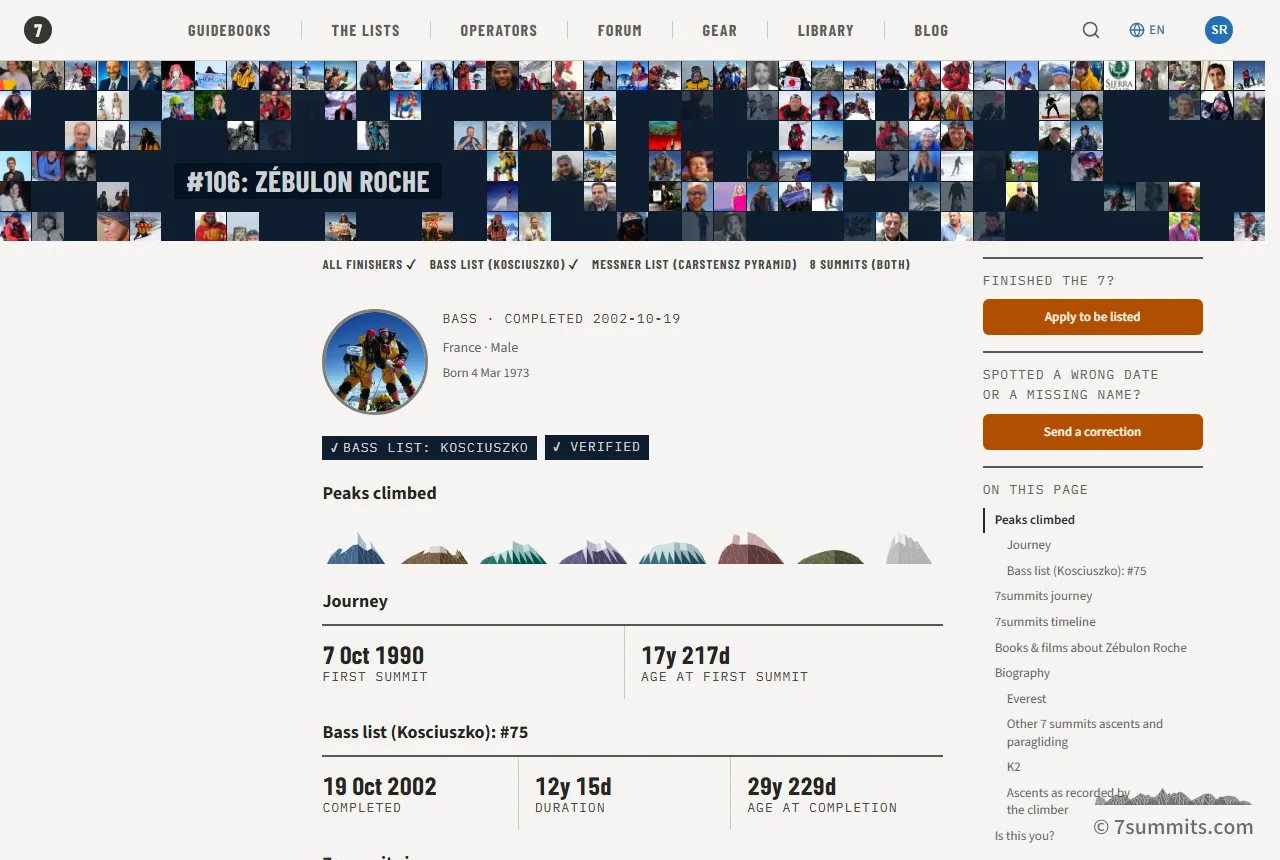Open the Gear navigation item
Image resolution: width=1280 pixels, height=860 pixels.
720,30
